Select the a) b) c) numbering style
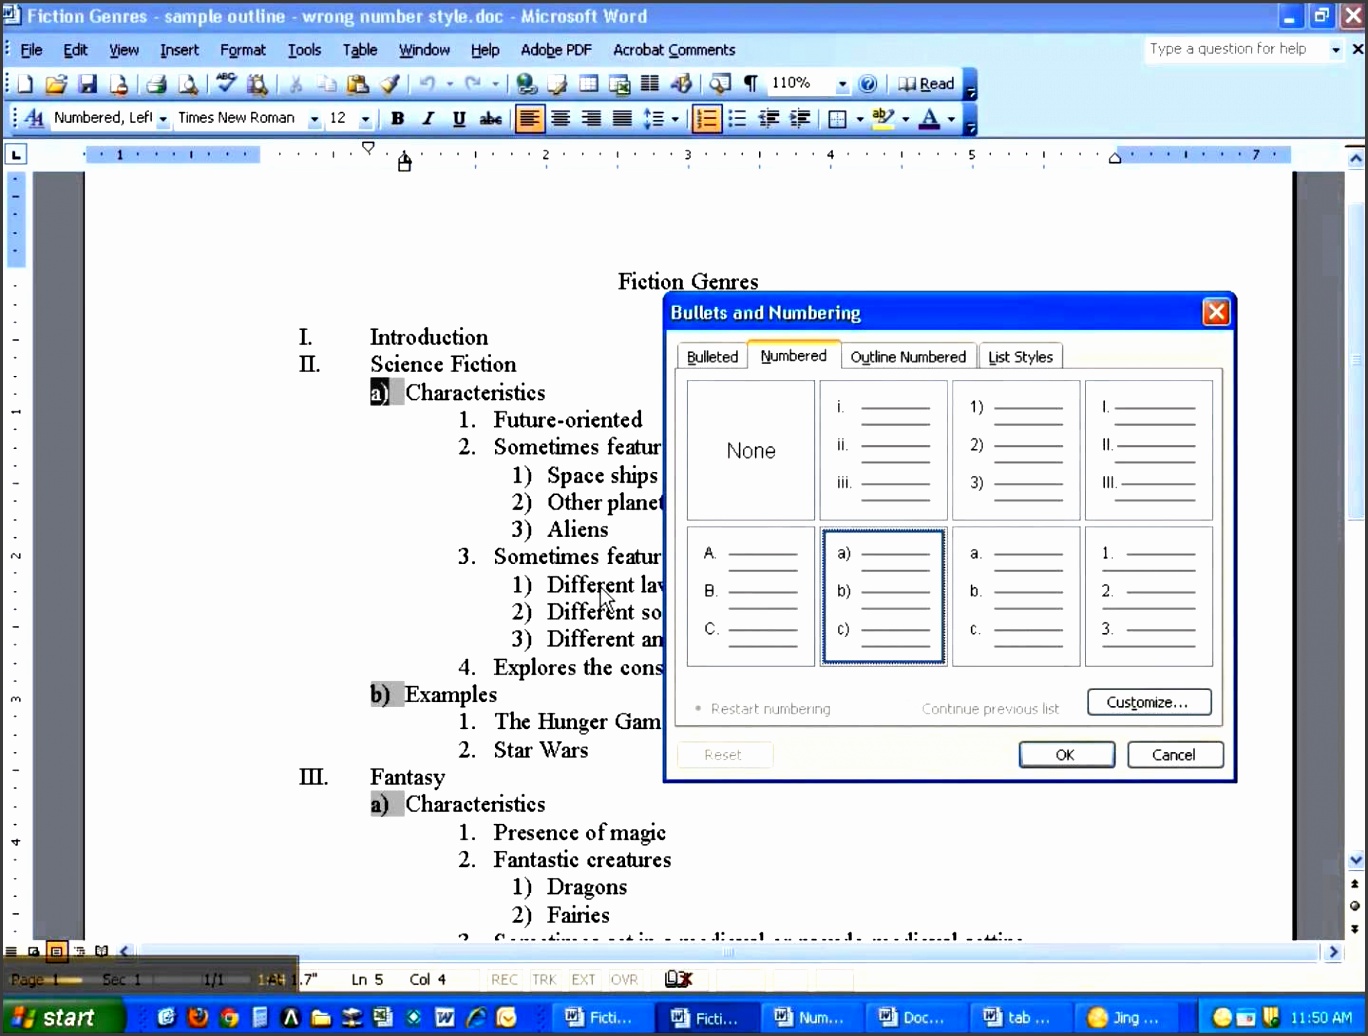This screenshot has height=1036, width=1368. 882,595
